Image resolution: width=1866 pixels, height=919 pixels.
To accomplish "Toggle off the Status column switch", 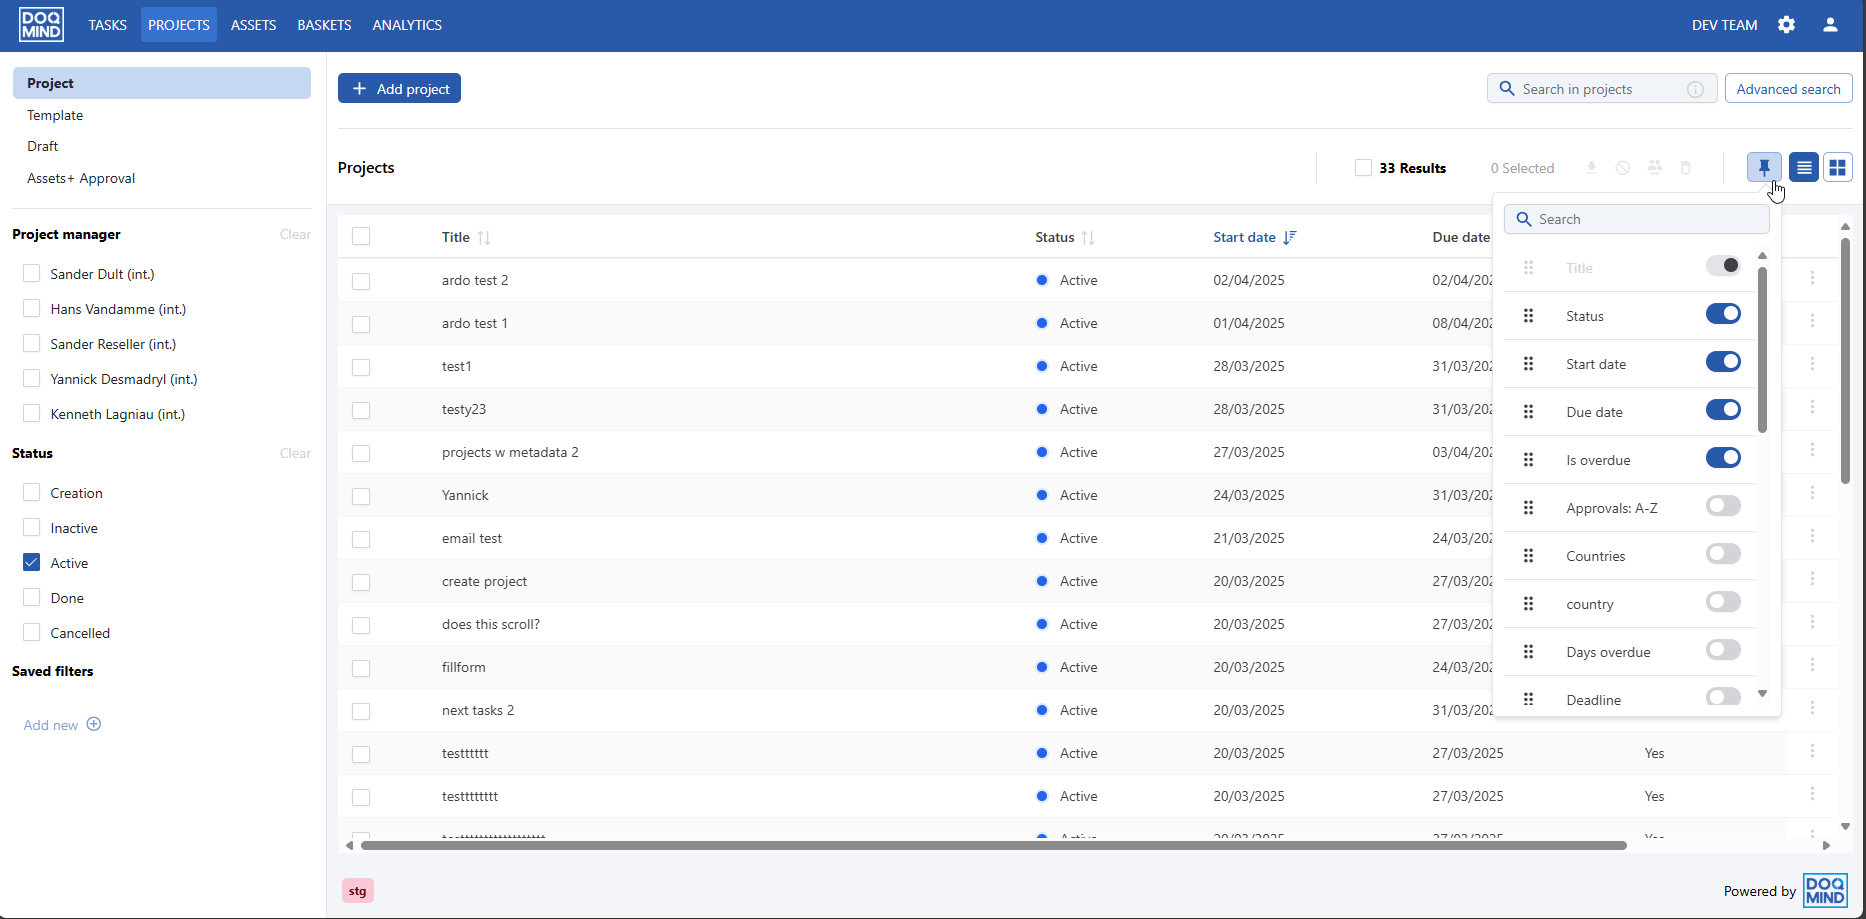I will point(1723,314).
